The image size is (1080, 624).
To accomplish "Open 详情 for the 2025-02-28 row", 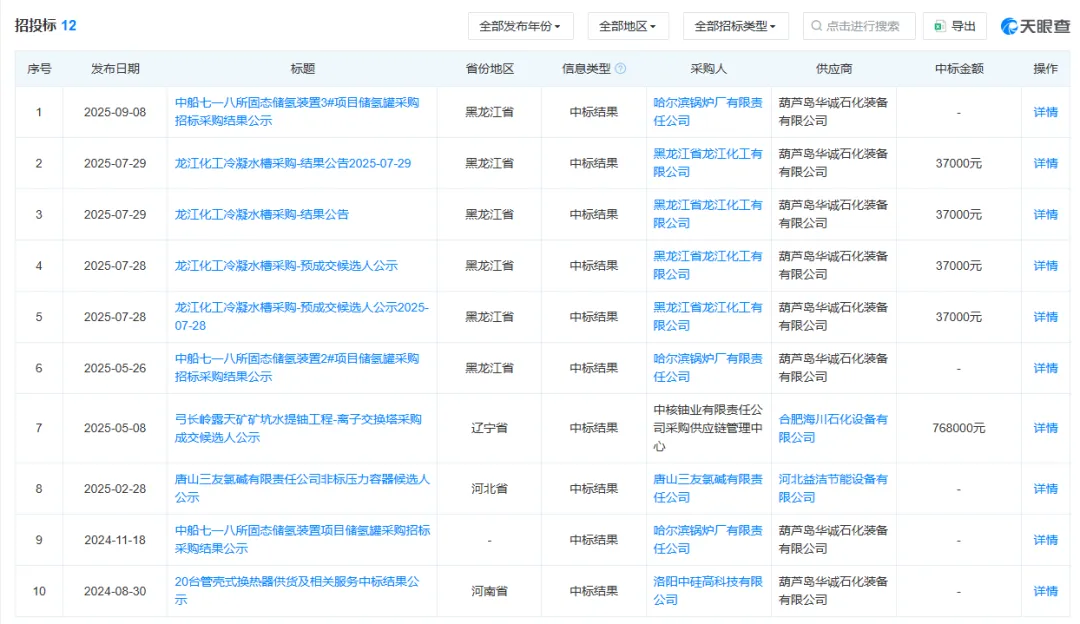I will [1045, 488].
